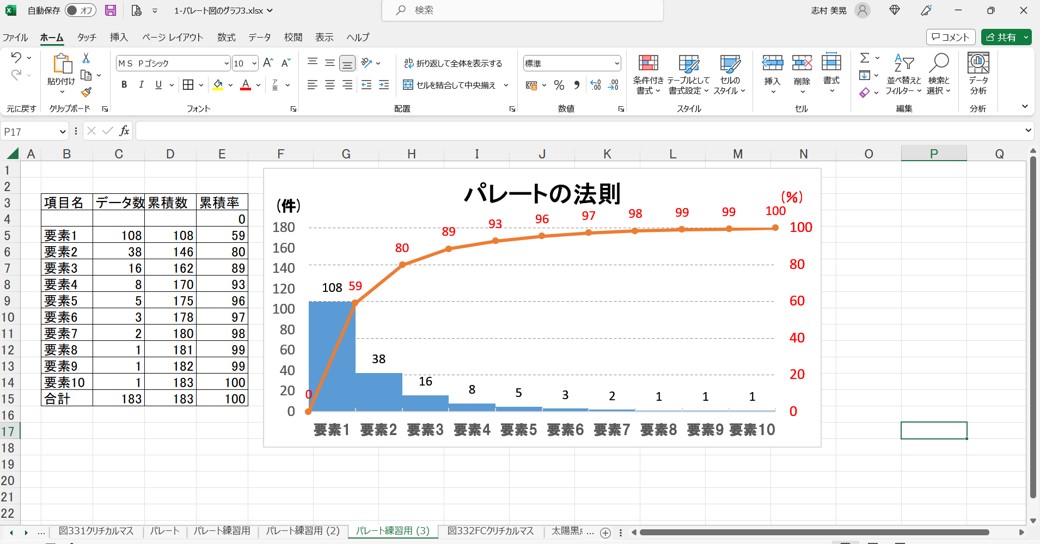
Task: Toggle underline formatting
Action: tap(159, 85)
